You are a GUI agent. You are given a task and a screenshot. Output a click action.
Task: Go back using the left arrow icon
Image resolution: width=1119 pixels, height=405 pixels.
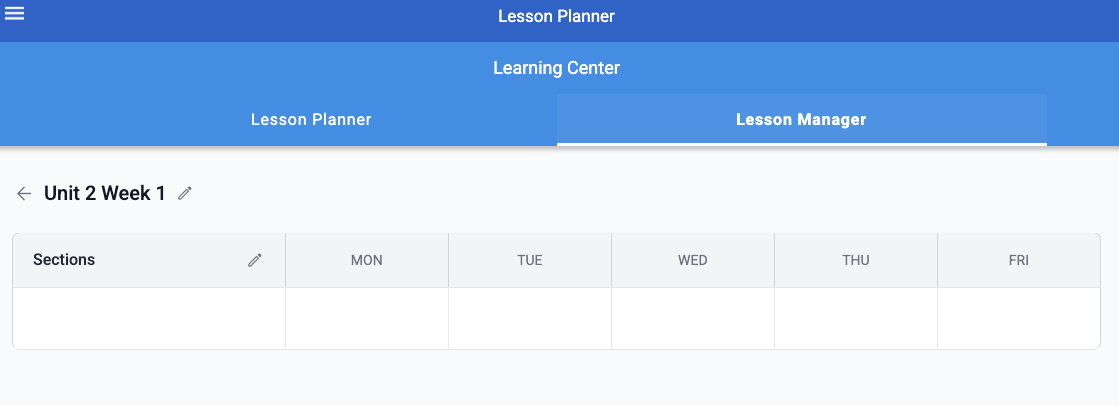pos(24,193)
